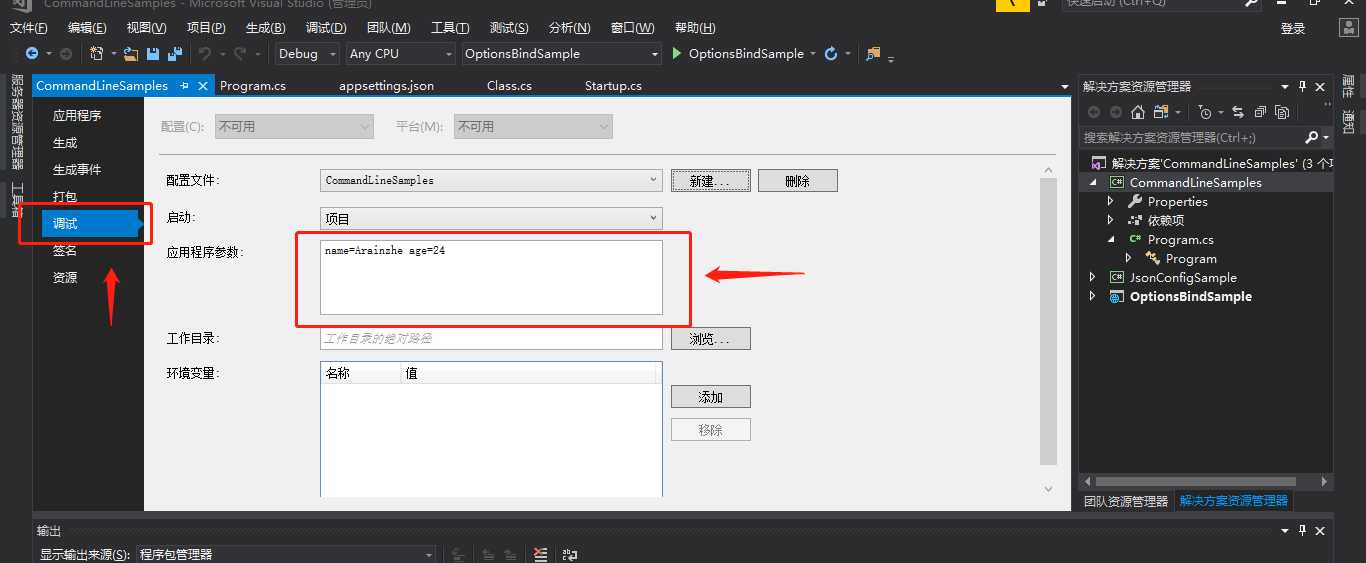The image size is (1366, 563).
Task: Click pending changes filter clock icon
Action: (1205, 112)
